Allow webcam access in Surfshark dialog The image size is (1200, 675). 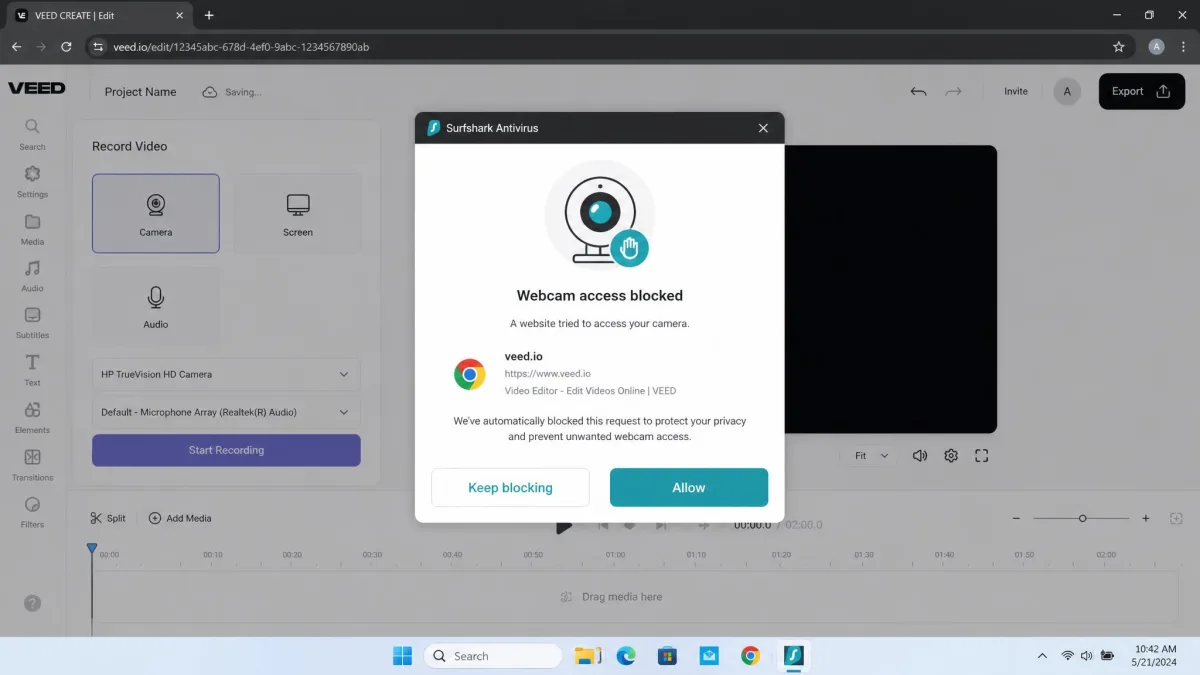tap(689, 487)
